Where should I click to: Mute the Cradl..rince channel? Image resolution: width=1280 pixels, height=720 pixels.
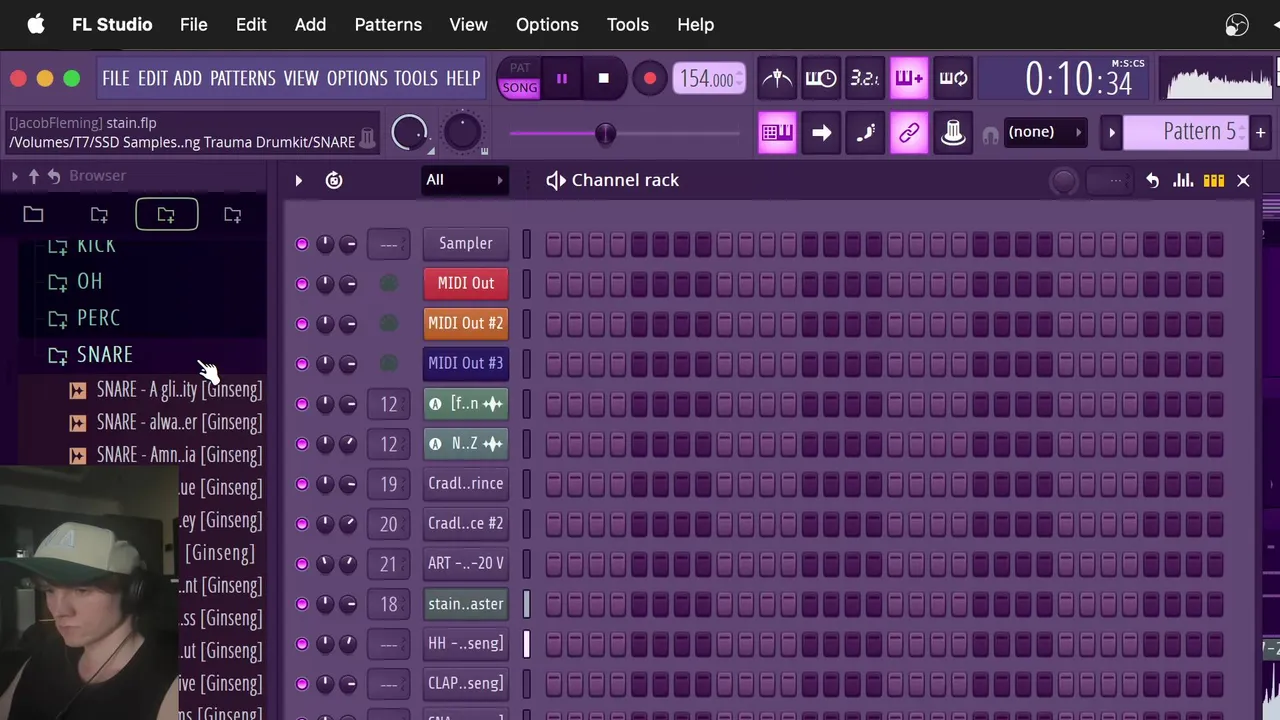(302, 484)
